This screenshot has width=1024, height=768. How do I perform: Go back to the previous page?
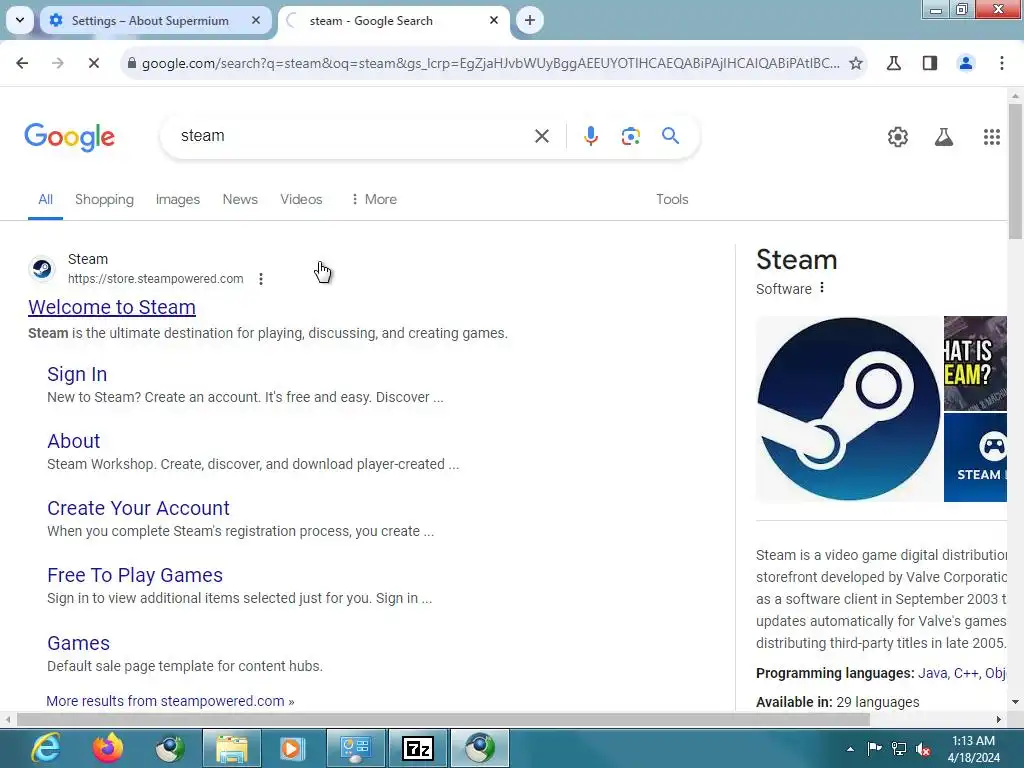click(x=22, y=63)
